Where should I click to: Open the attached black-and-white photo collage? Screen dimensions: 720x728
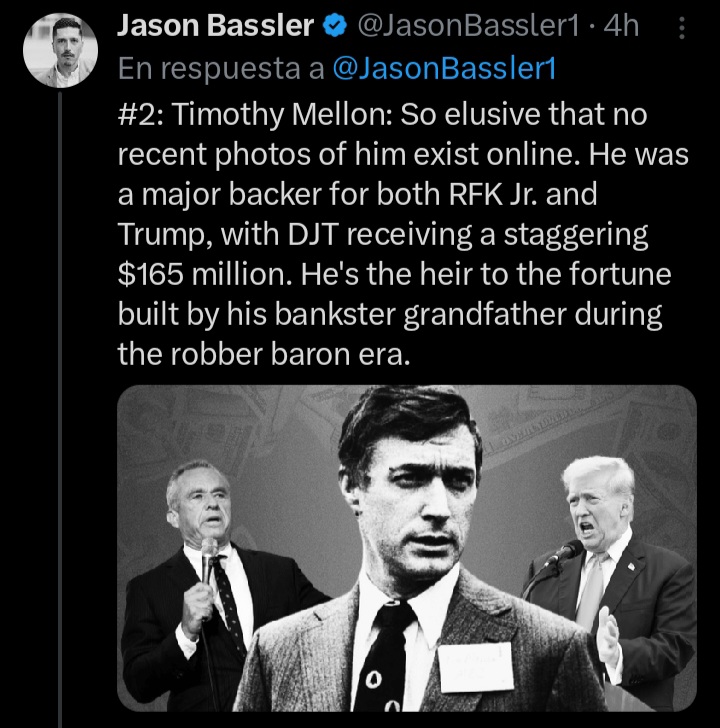tap(406, 548)
